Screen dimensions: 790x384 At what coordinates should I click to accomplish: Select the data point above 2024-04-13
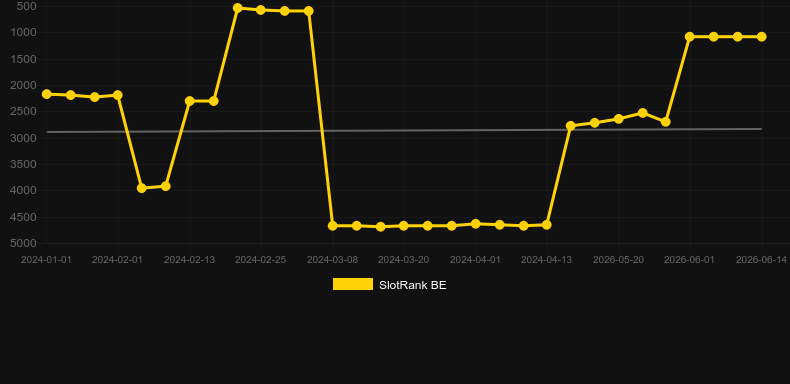pyautogui.click(x=547, y=225)
